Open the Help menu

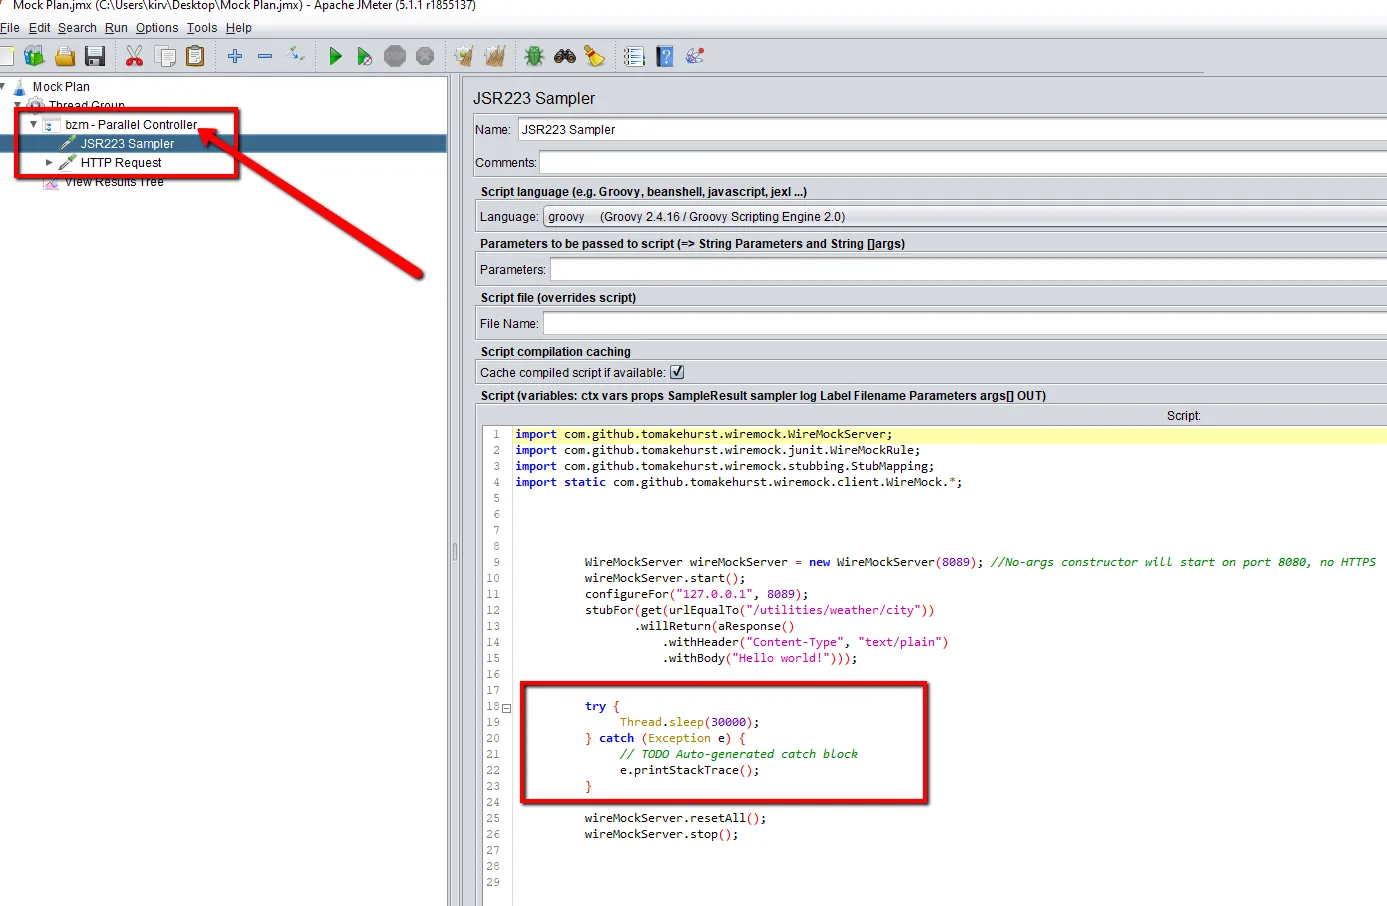point(239,28)
